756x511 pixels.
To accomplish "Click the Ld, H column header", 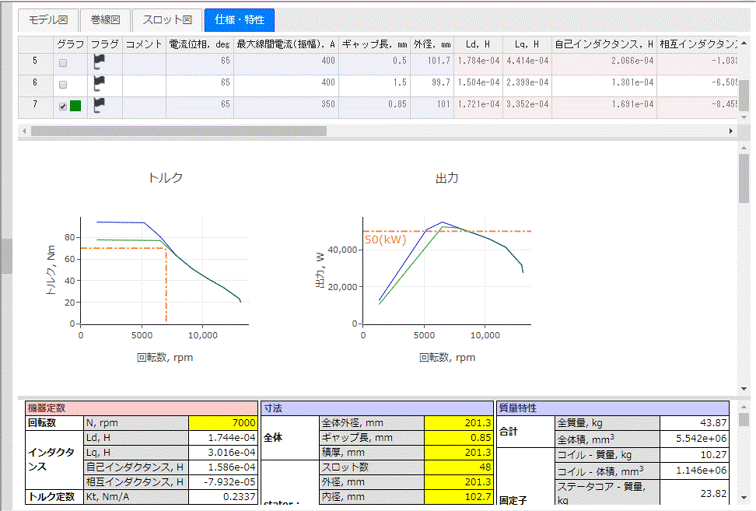I will pyautogui.click(x=478, y=44).
